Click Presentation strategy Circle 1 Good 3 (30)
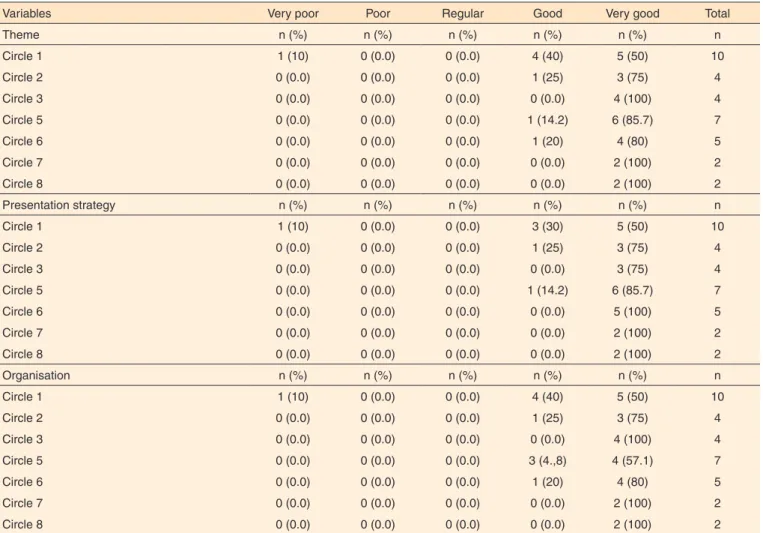763x533 pixels. [547, 227]
